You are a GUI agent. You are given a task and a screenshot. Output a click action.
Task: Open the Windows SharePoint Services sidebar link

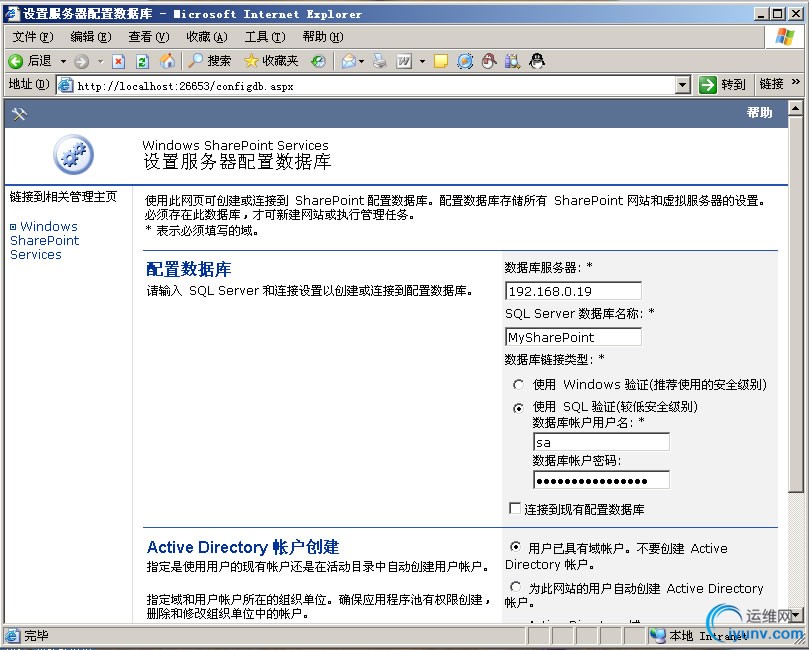44,240
